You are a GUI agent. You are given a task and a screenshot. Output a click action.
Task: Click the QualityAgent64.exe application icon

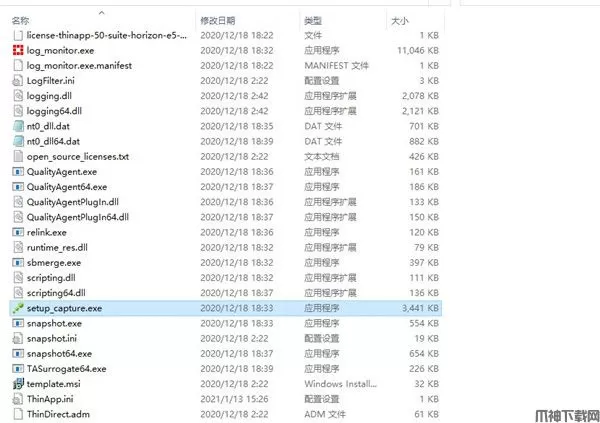18,187
